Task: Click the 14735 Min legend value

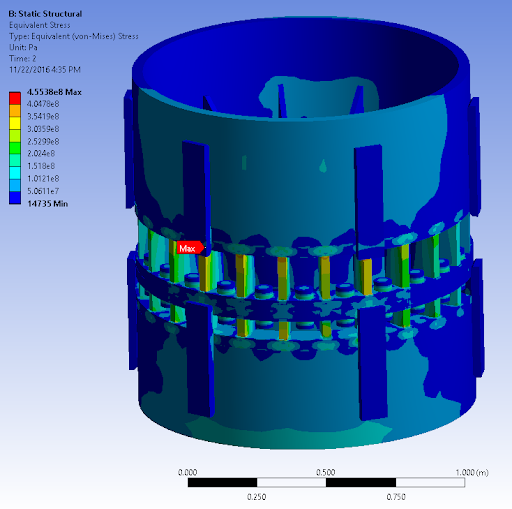Action: tap(48, 204)
